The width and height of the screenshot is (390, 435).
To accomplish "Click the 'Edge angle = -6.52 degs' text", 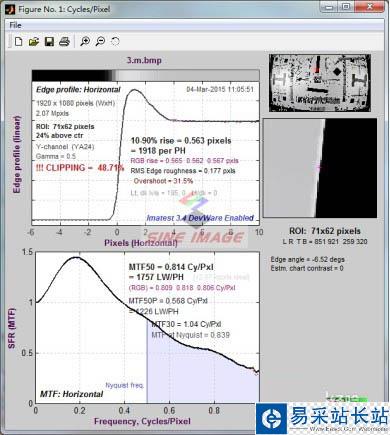I will tap(307, 259).
